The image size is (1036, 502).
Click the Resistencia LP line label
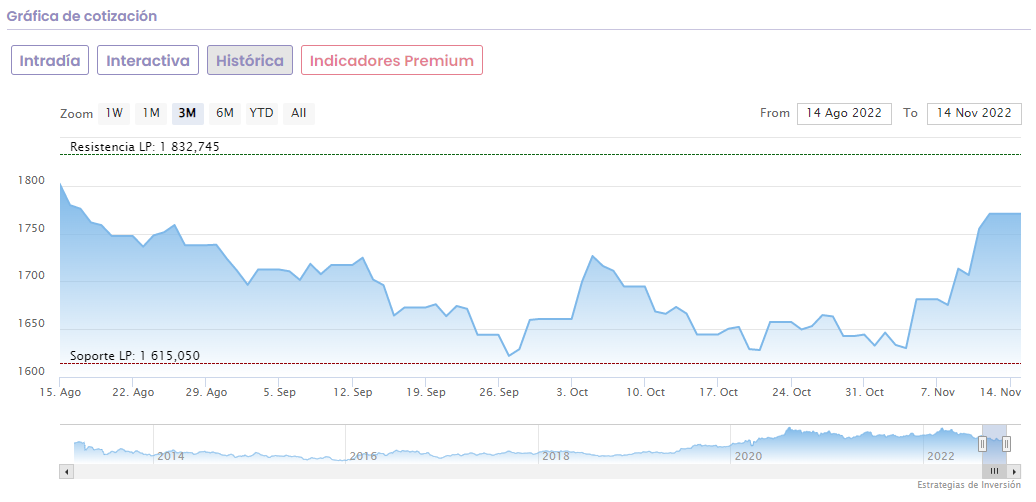click(x=144, y=147)
